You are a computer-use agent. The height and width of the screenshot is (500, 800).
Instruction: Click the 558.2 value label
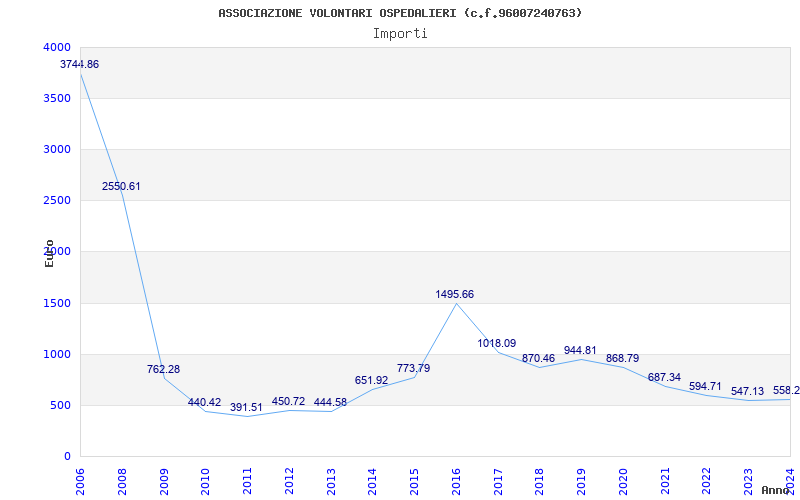click(x=786, y=390)
